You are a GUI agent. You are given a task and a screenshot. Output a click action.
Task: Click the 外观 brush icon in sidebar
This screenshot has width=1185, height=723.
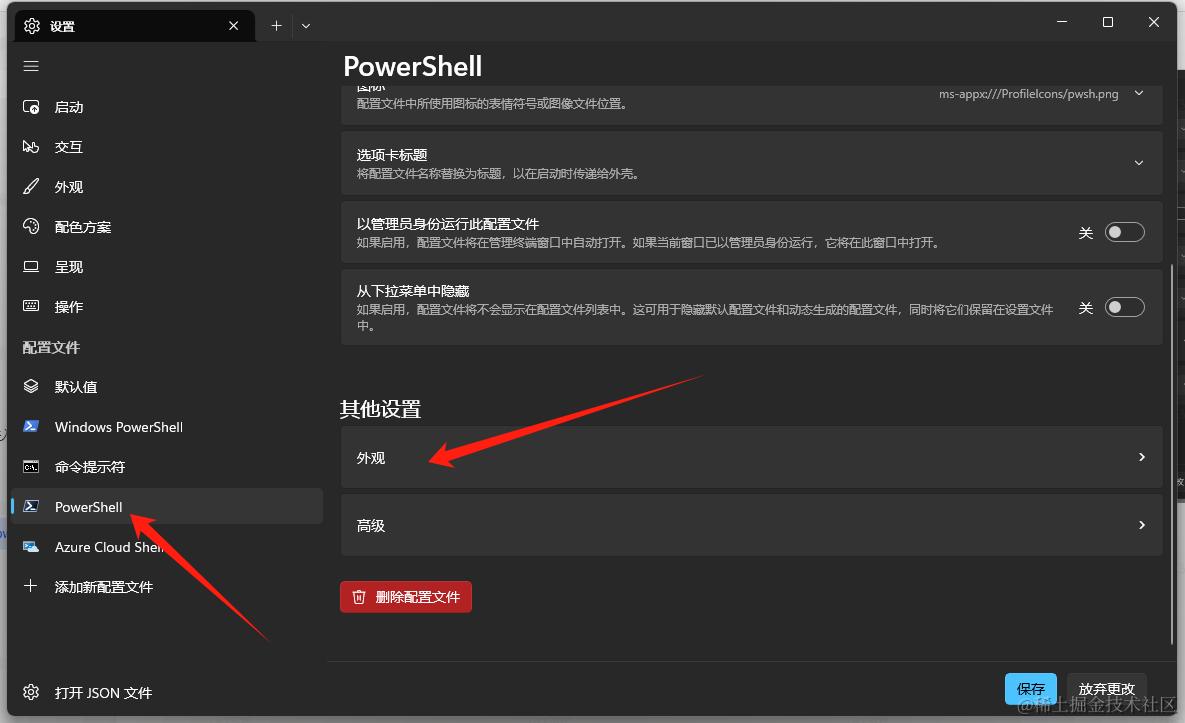pyautogui.click(x=31, y=187)
